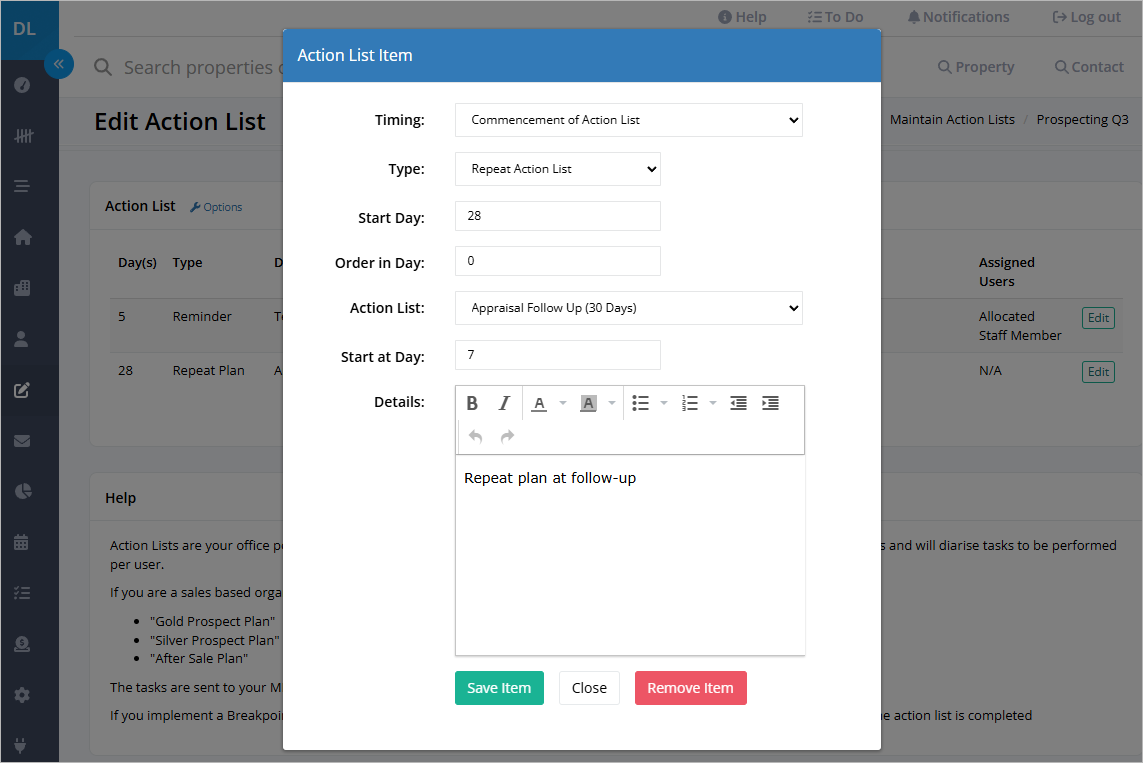Insert a numbered list in Details
The image size is (1143, 763).
pos(691,403)
